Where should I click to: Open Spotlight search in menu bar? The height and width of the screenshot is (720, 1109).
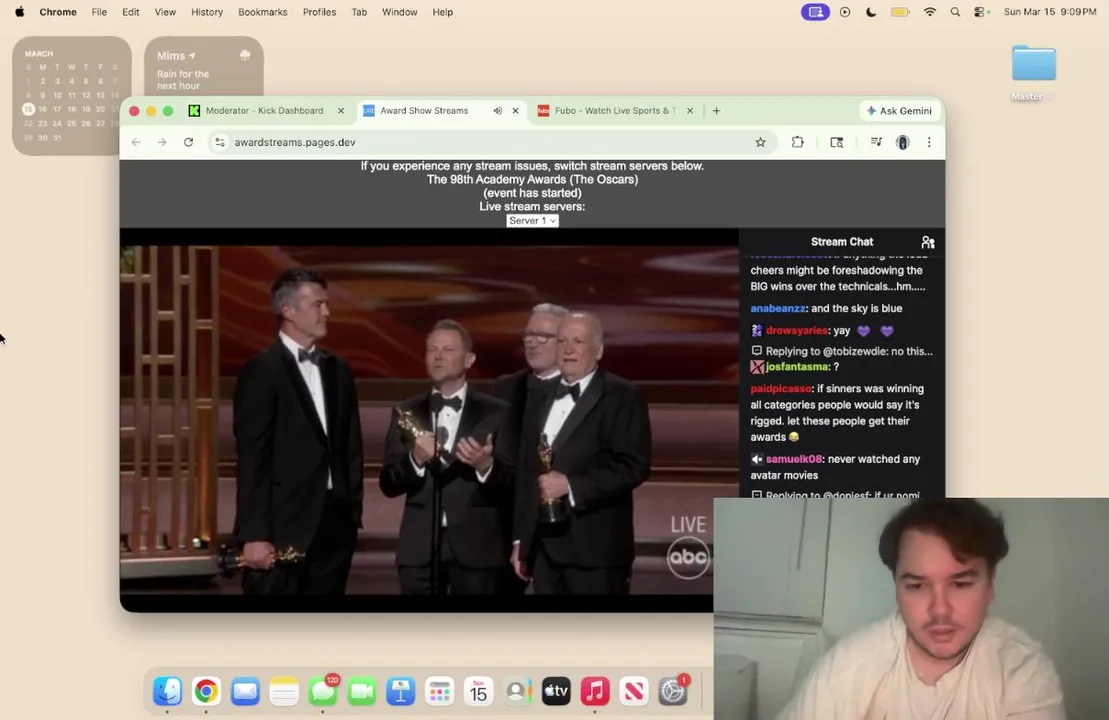tap(956, 12)
